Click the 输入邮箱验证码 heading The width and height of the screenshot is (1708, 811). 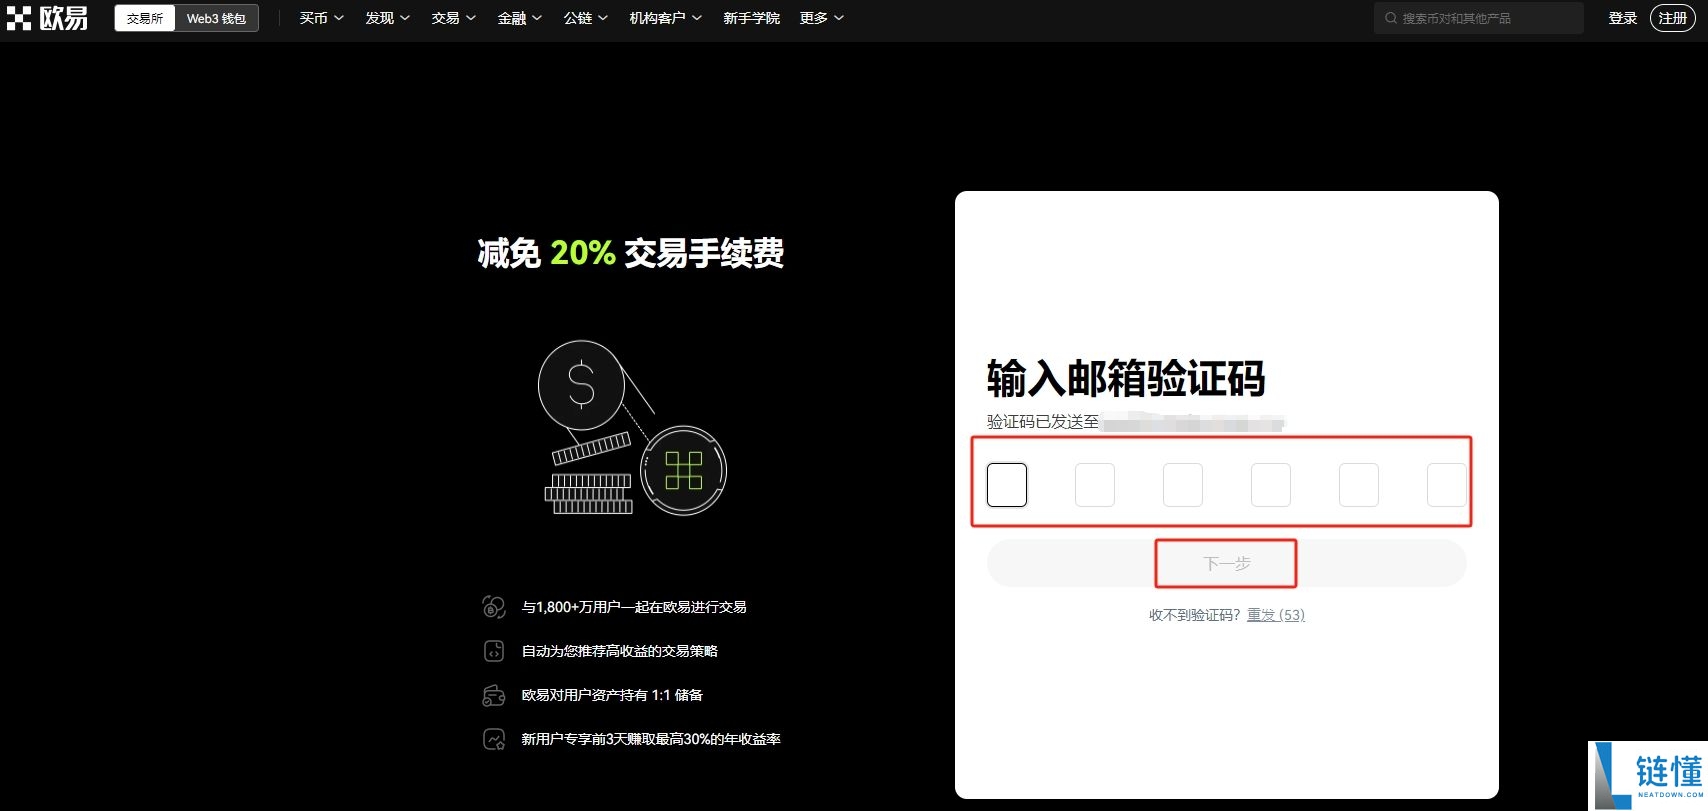(1126, 379)
